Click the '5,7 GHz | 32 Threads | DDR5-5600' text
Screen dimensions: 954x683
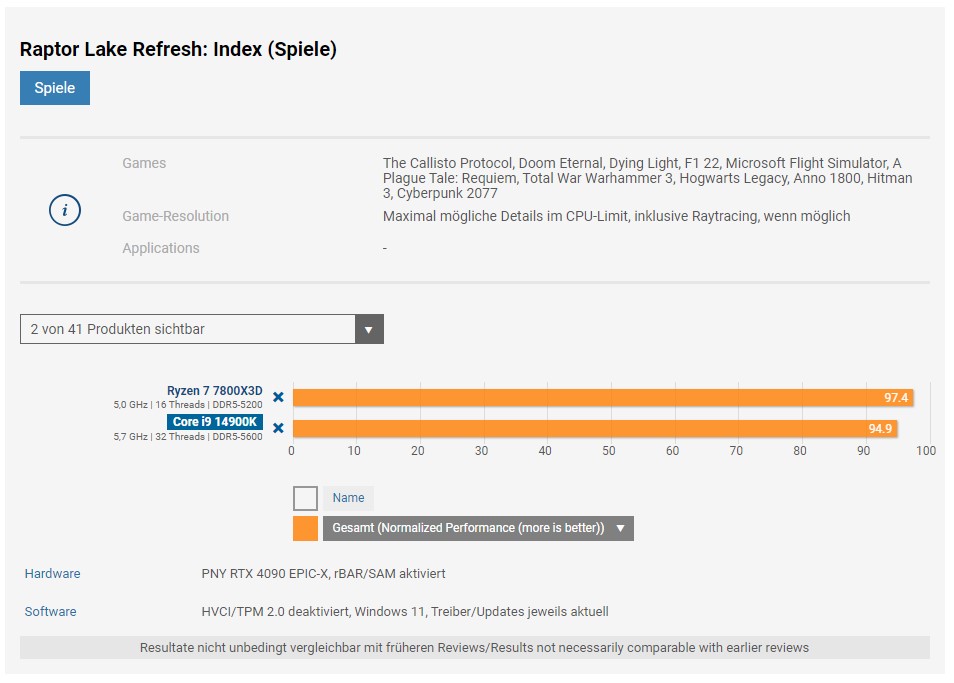(188, 437)
